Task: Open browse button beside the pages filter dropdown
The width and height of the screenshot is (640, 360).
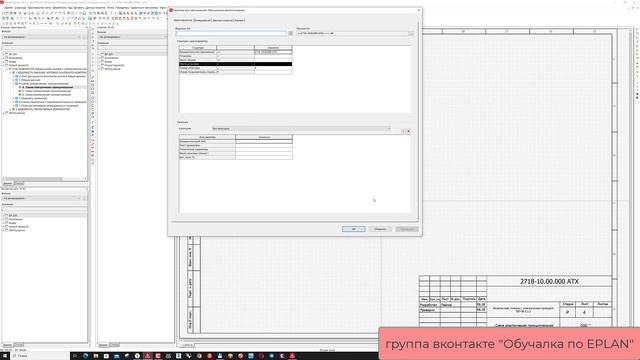Action: point(84,37)
